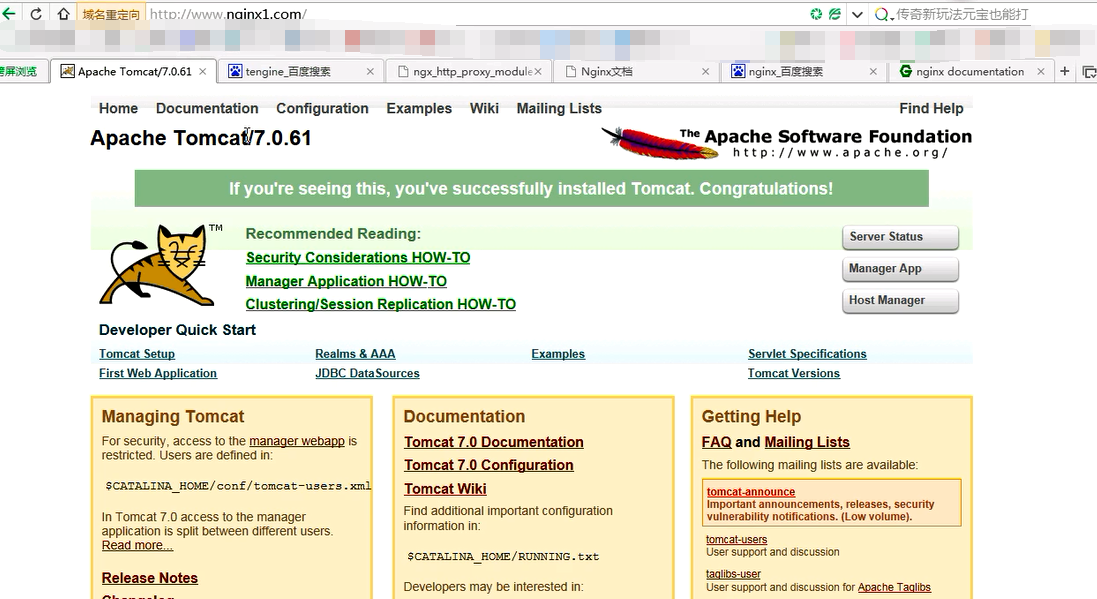Screen dimensions: 1097x599
Task: Follow the manager webapp link
Action: (297, 441)
